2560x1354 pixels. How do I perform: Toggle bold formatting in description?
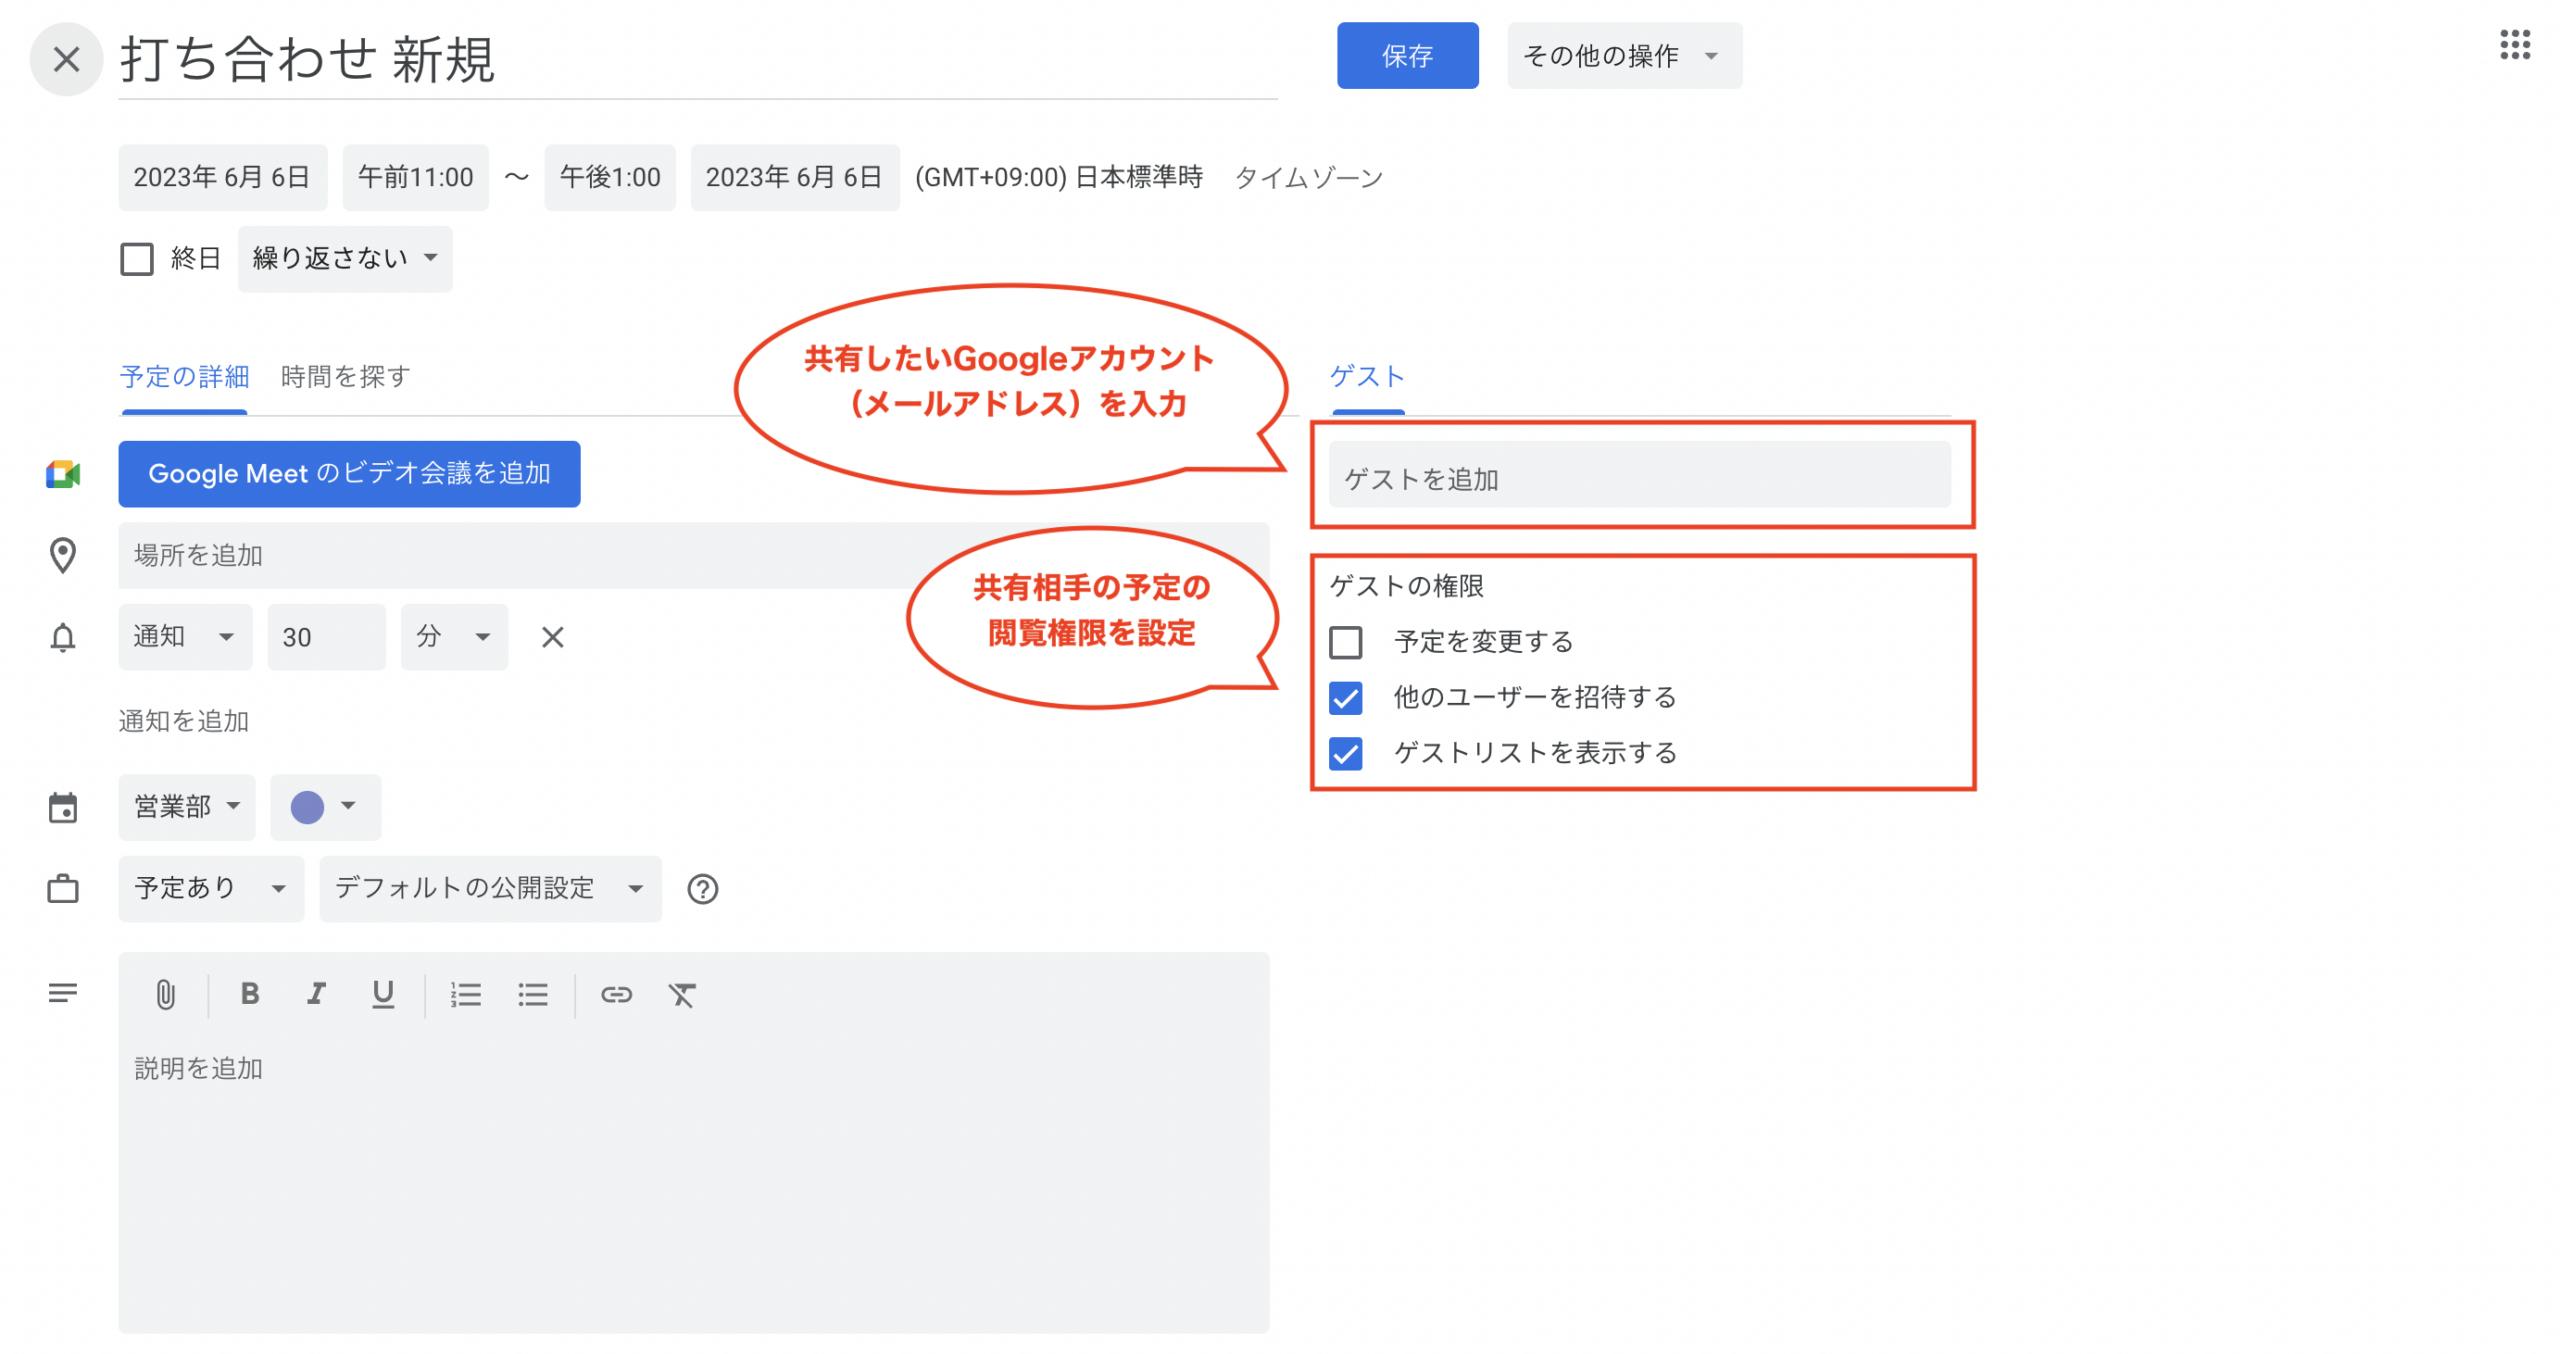click(x=250, y=994)
